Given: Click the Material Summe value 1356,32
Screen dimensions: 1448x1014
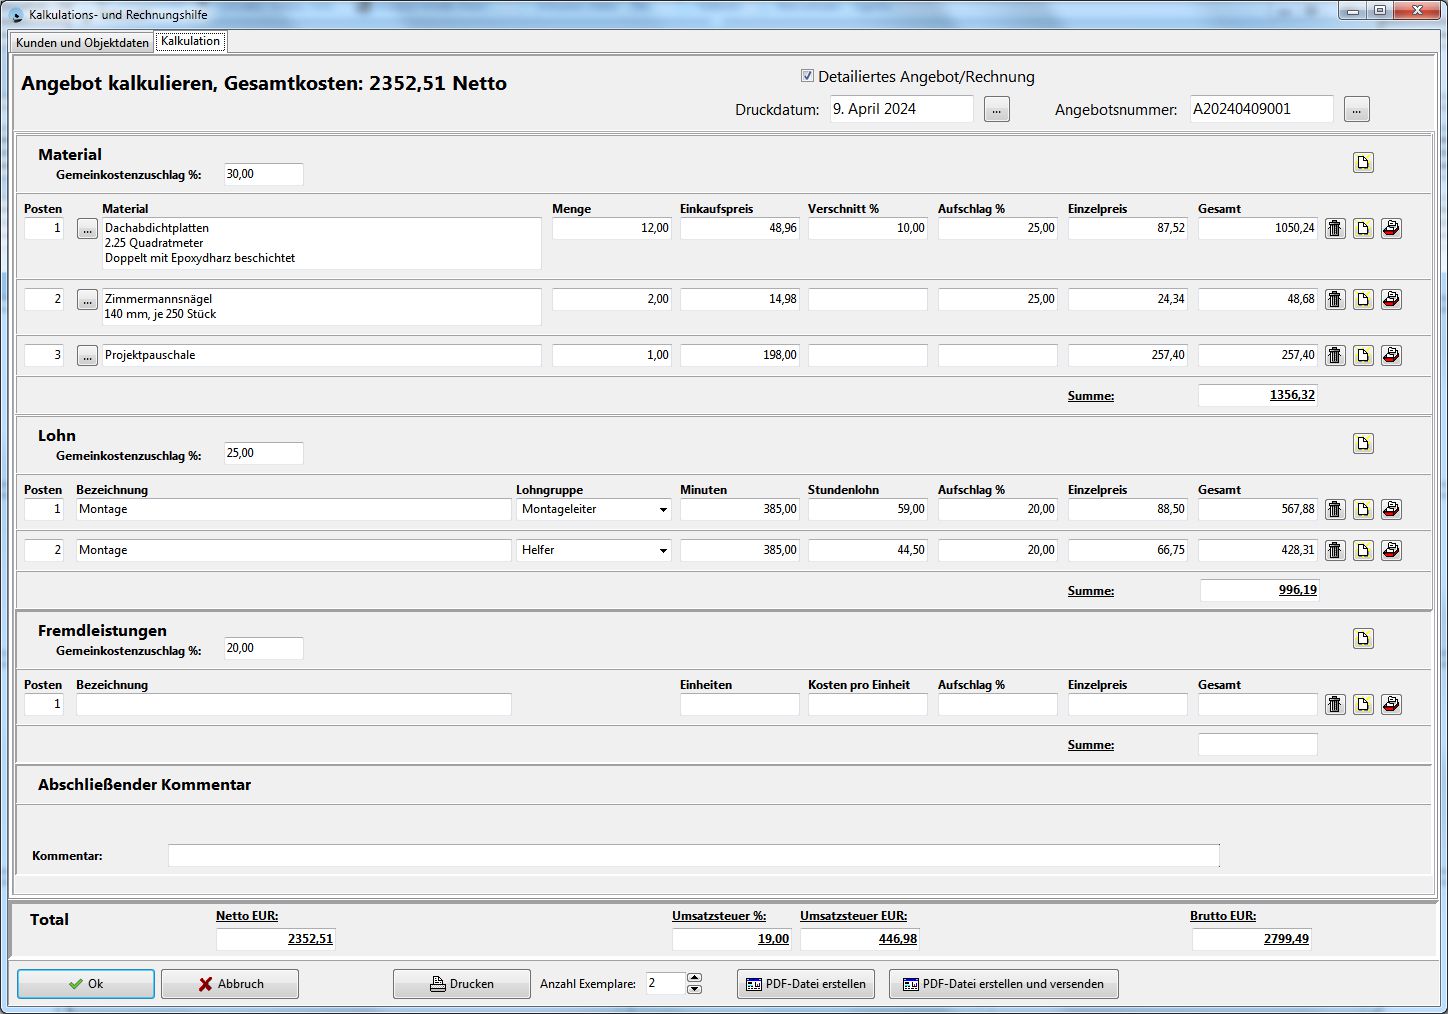Looking at the screenshot, I should [x=1258, y=395].
